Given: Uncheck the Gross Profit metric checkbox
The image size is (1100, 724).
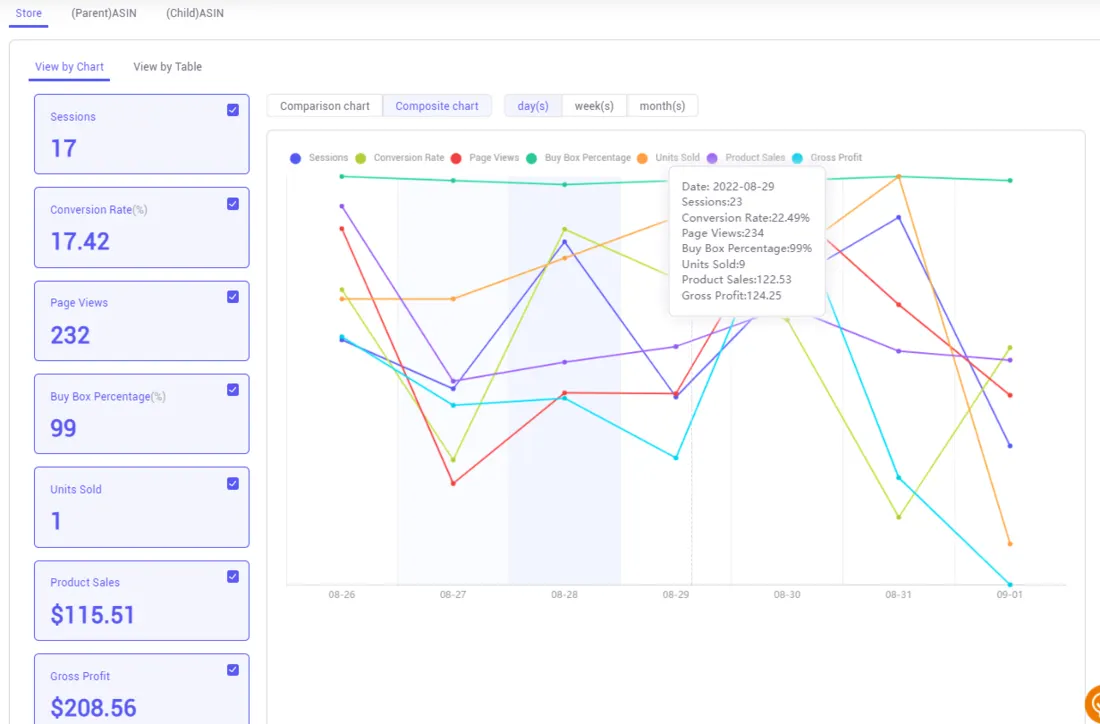Looking at the screenshot, I should (232, 670).
